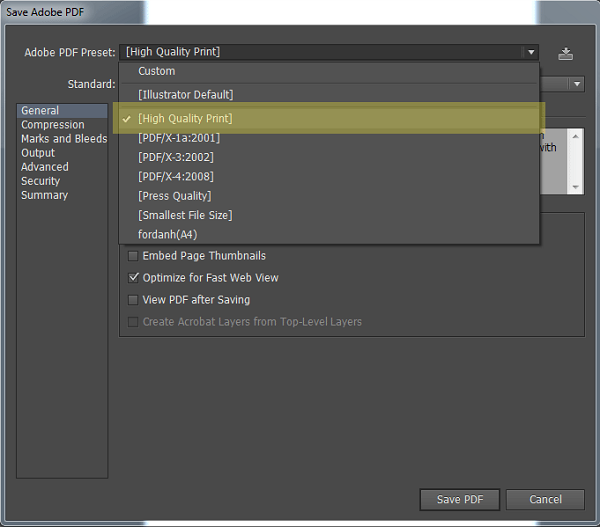Image resolution: width=600 pixels, height=527 pixels.
Task: Uncheck Optimize for Fast Web View
Action: (134, 278)
